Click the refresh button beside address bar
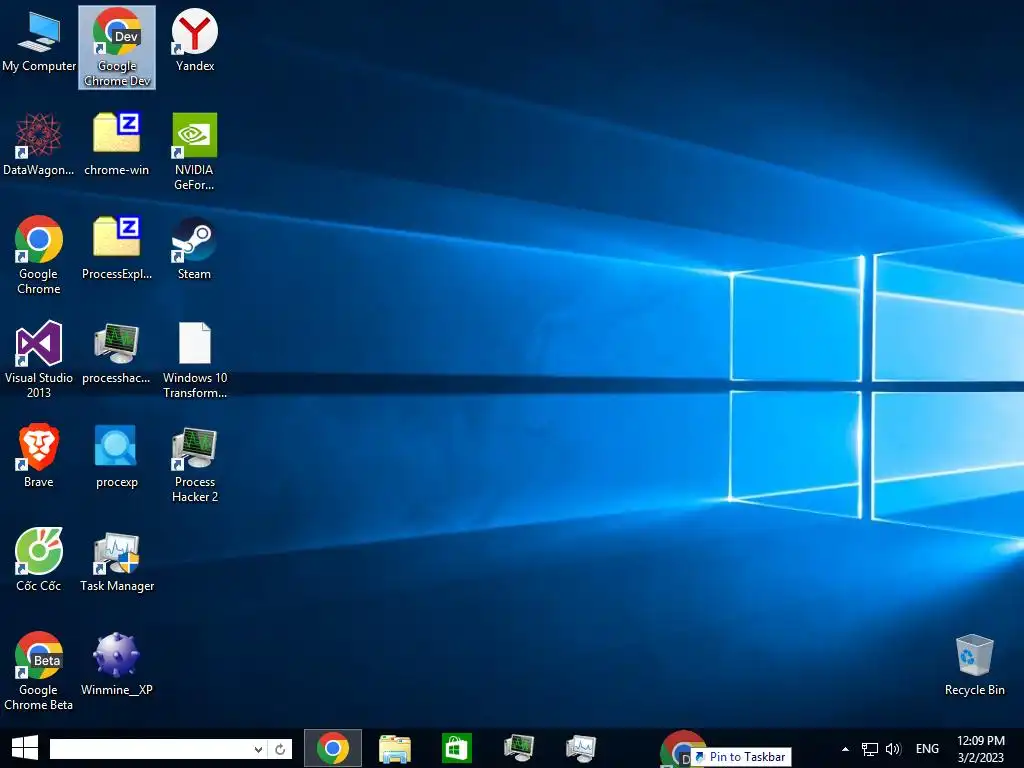The width and height of the screenshot is (1024, 768). click(x=280, y=749)
